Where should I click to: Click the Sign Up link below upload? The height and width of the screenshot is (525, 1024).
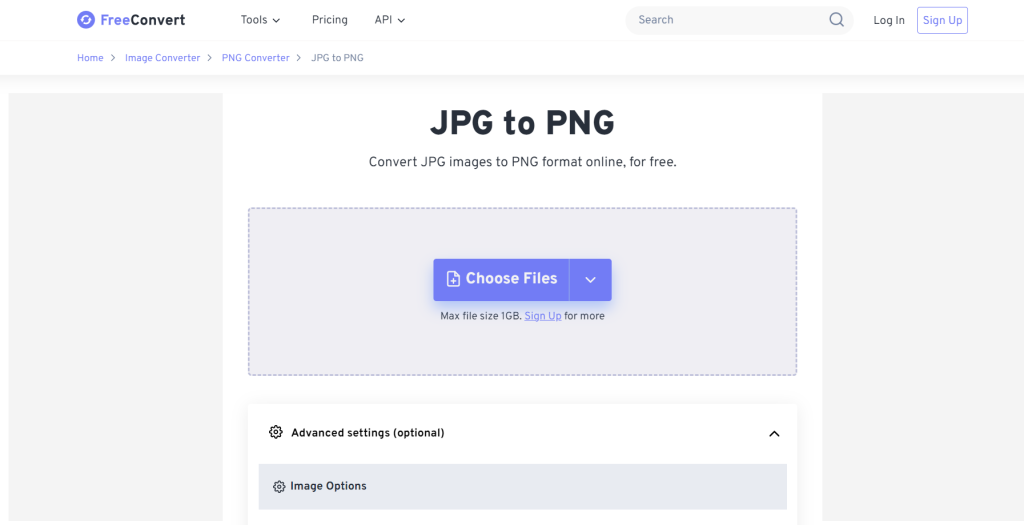click(542, 316)
